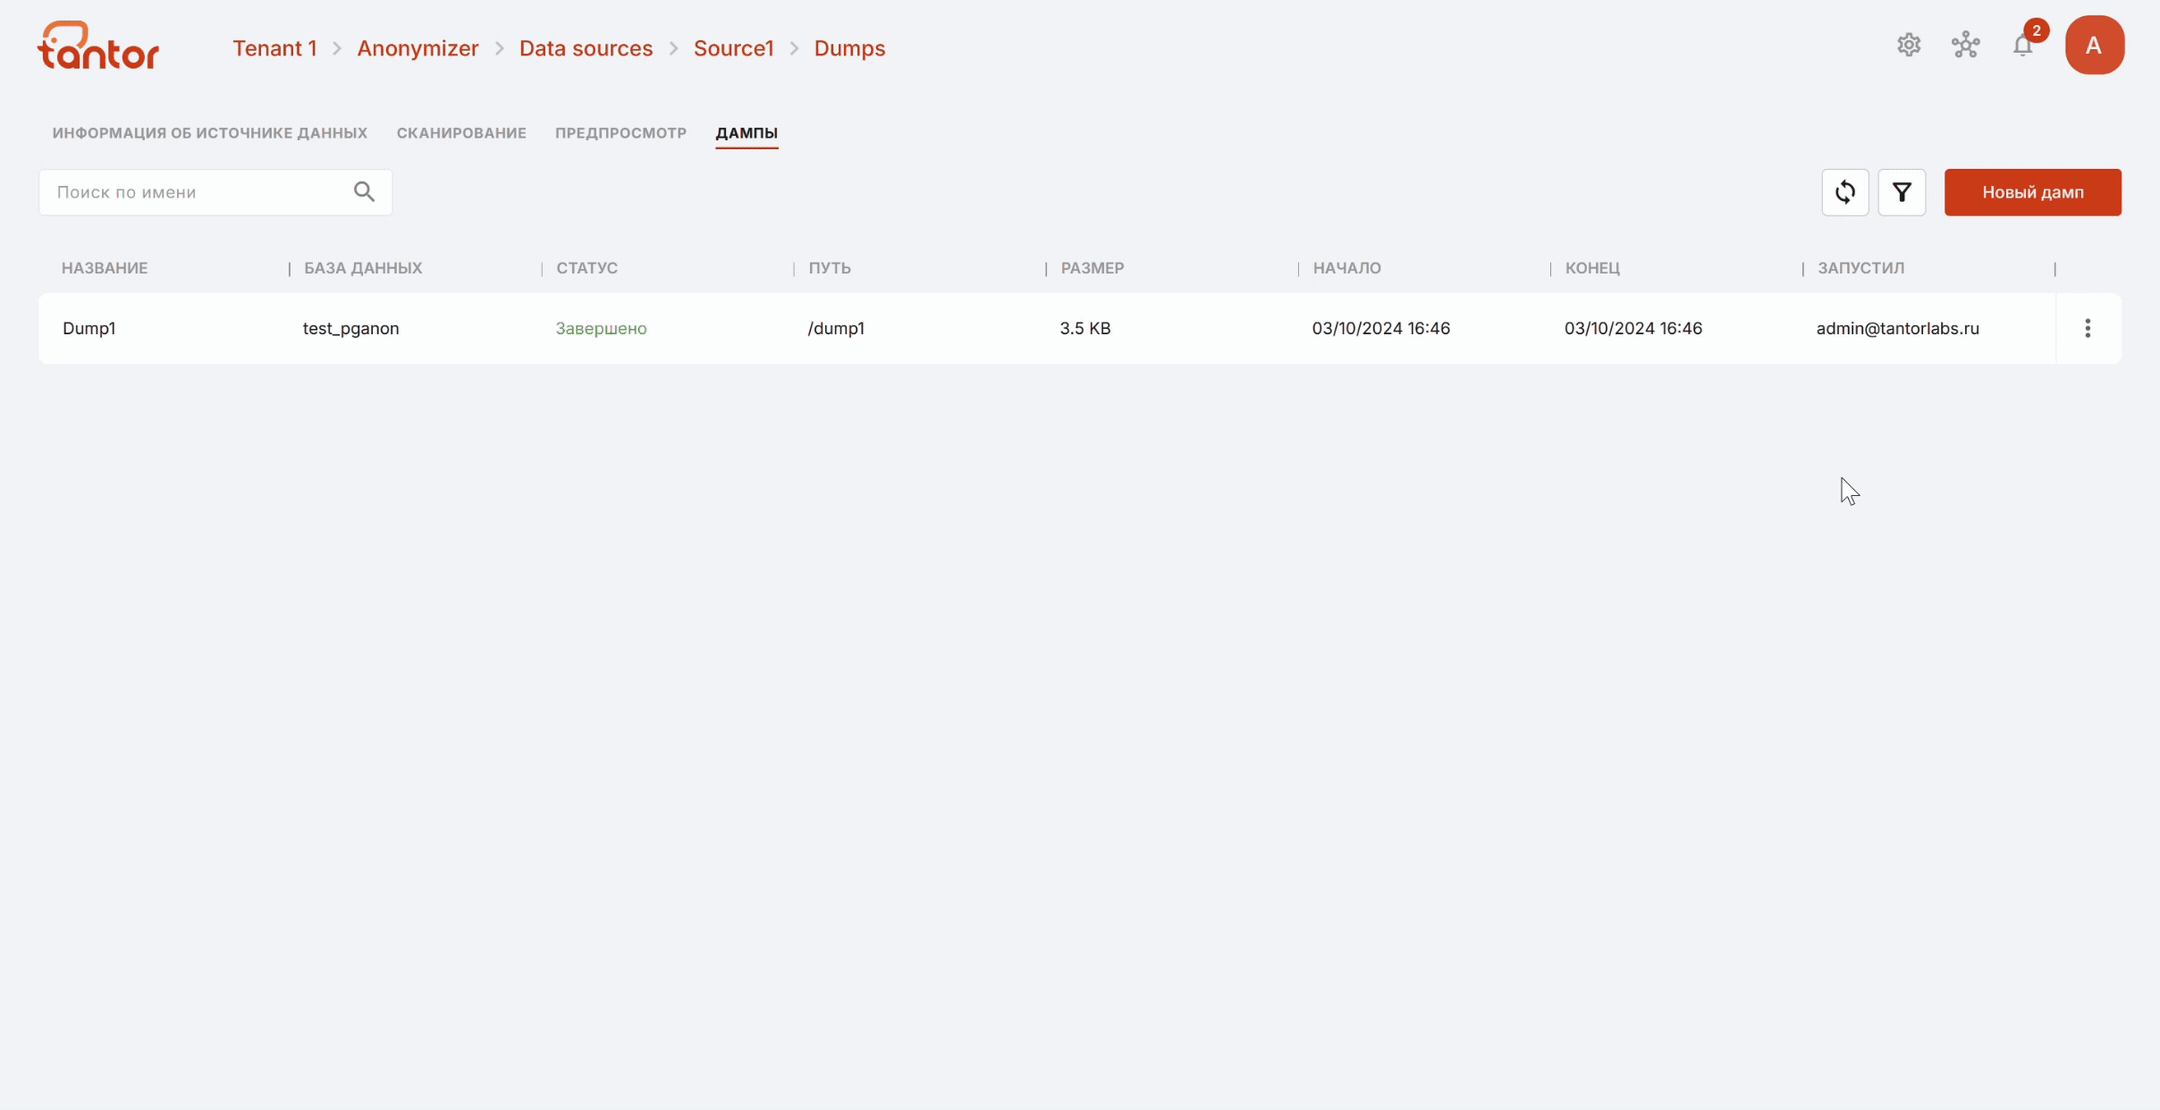2160x1110 pixels.
Task: Open the cluster nodes icon
Action: point(1965,45)
